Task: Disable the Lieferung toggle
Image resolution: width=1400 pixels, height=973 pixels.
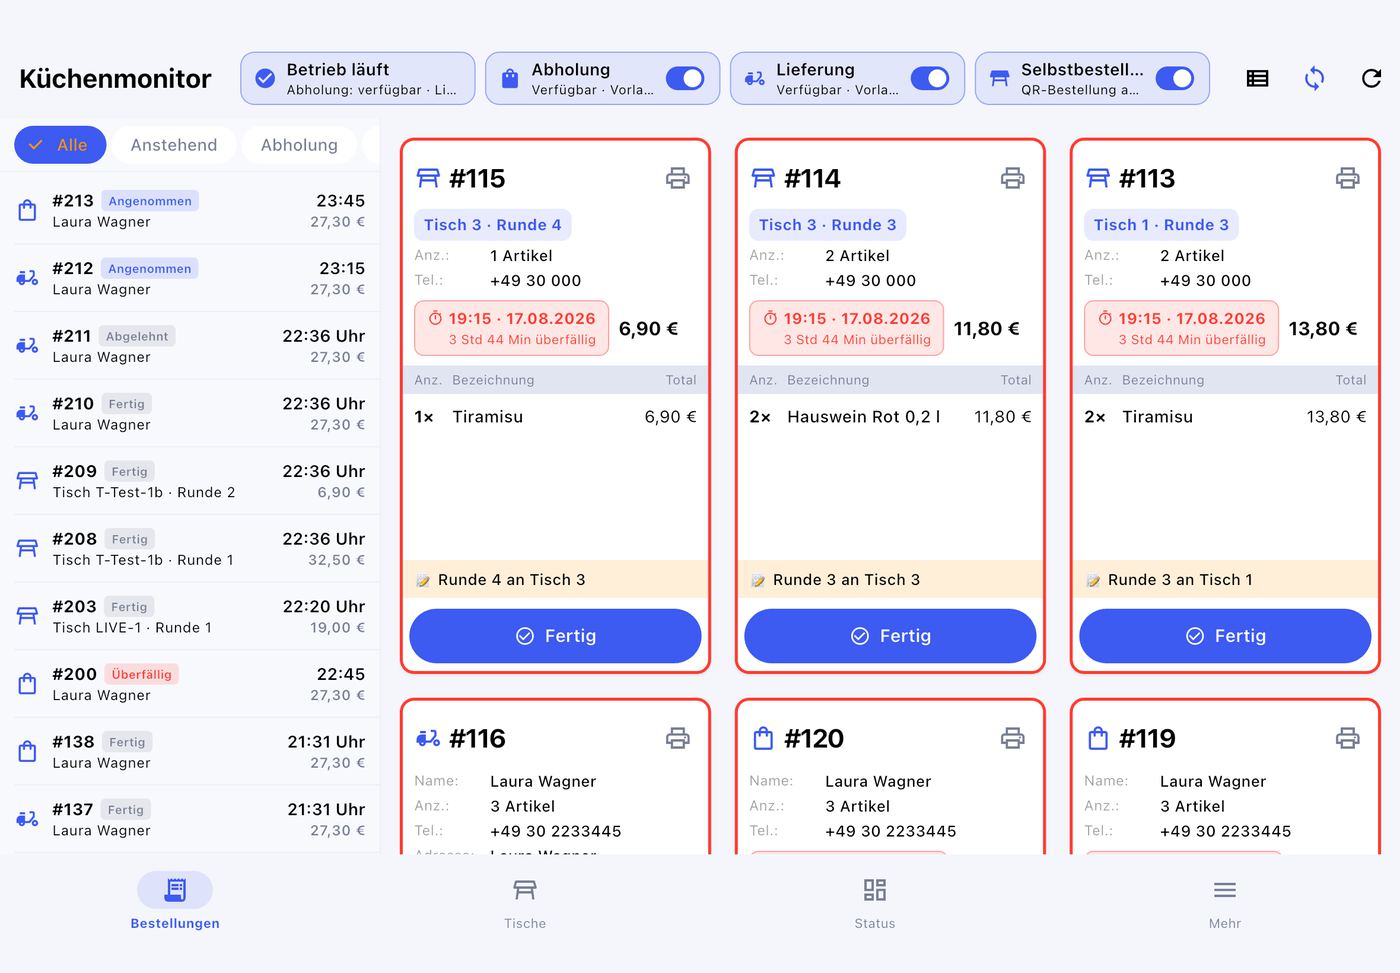Action: pos(930,78)
